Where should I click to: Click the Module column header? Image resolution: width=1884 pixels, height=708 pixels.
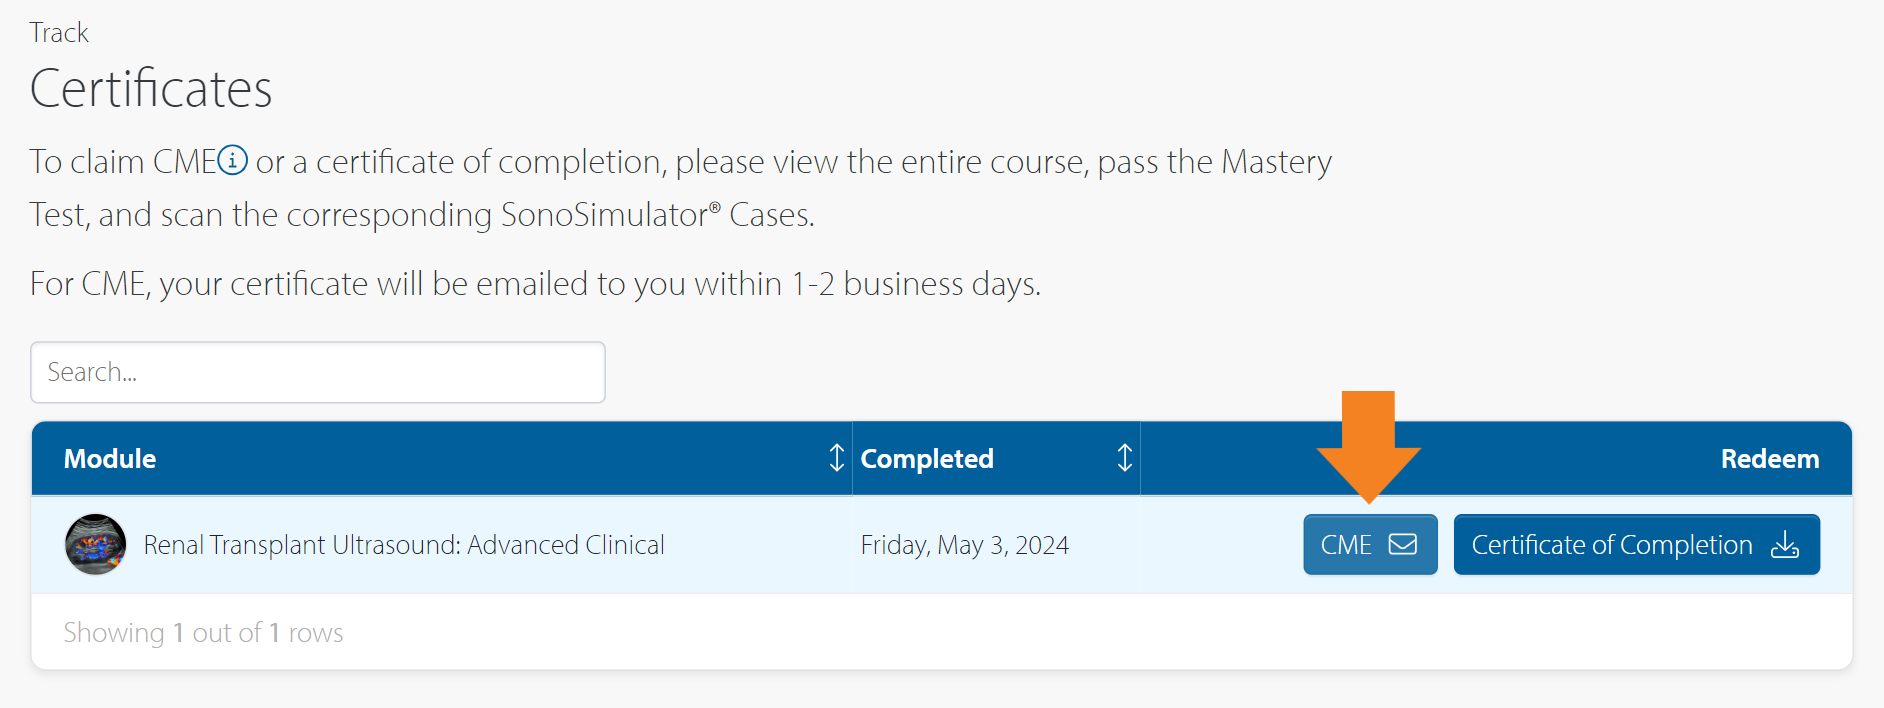pyautogui.click(x=110, y=459)
